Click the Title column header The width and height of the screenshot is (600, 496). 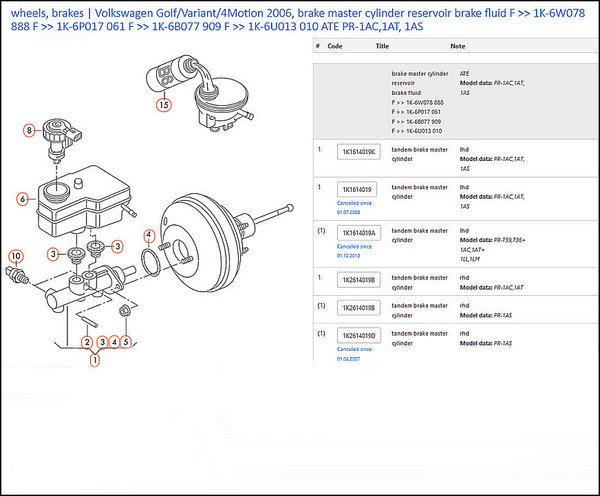click(382, 46)
